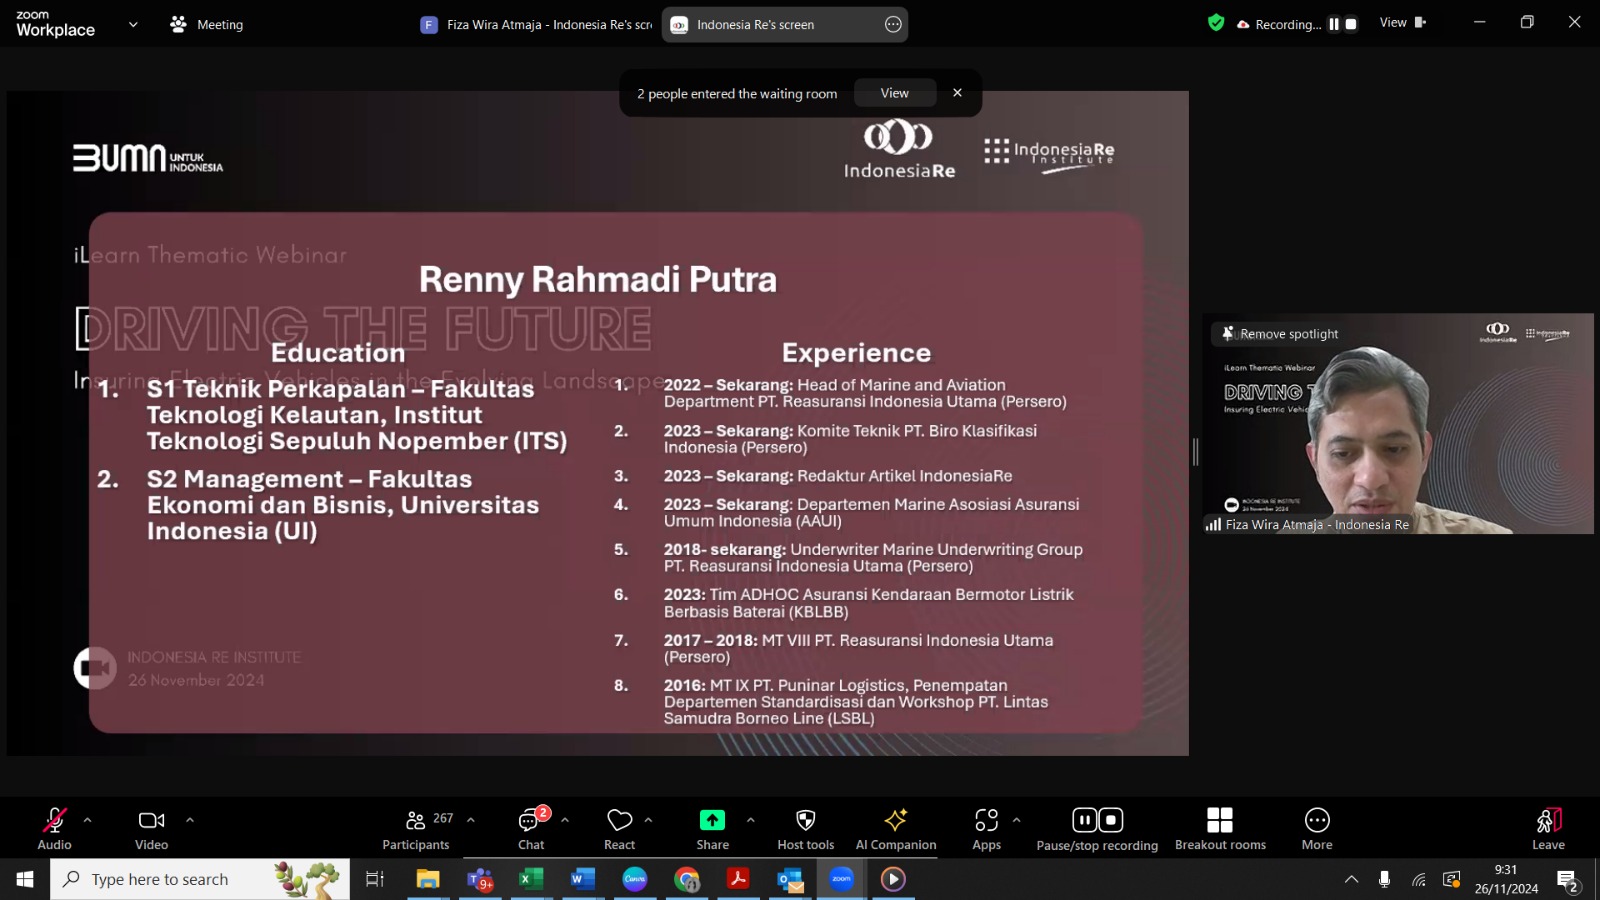Image resolution: width=1600 pixels, height=900 pixels.
Task: Open Canva from taskbar
Action: point(635,879)
